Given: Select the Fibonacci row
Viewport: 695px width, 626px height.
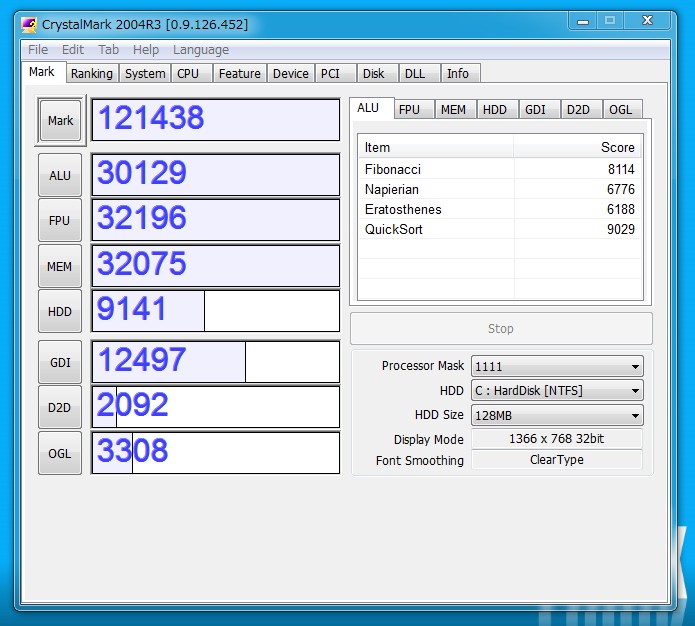Looking at the screenshot, I should pos(500,169).
